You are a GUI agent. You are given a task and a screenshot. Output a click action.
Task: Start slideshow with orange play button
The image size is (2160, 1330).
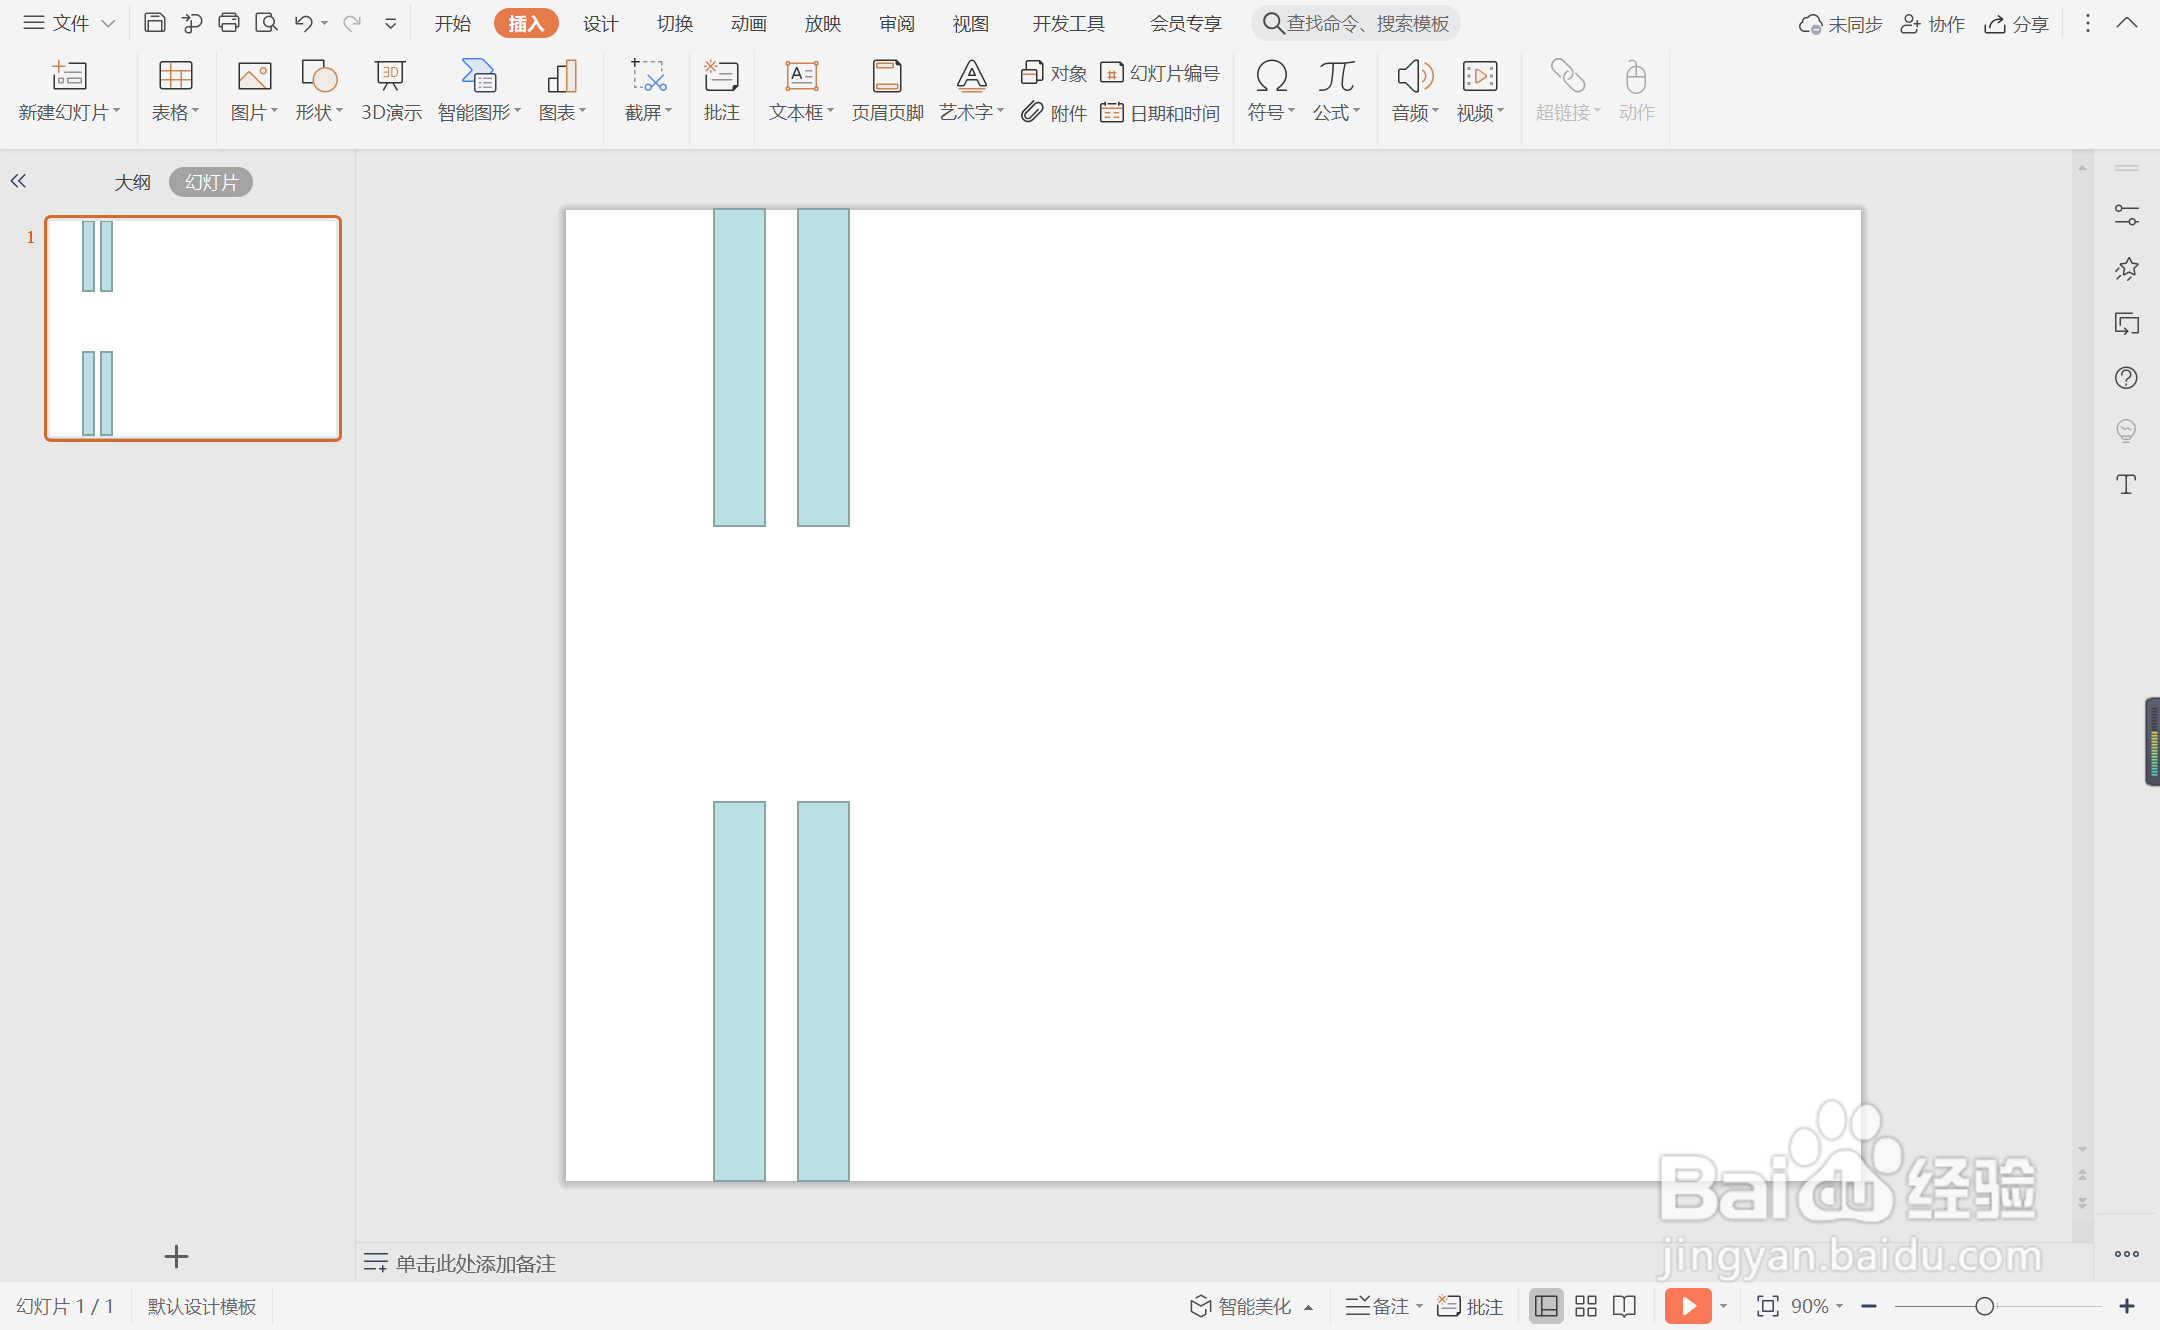point(1688,1306)
